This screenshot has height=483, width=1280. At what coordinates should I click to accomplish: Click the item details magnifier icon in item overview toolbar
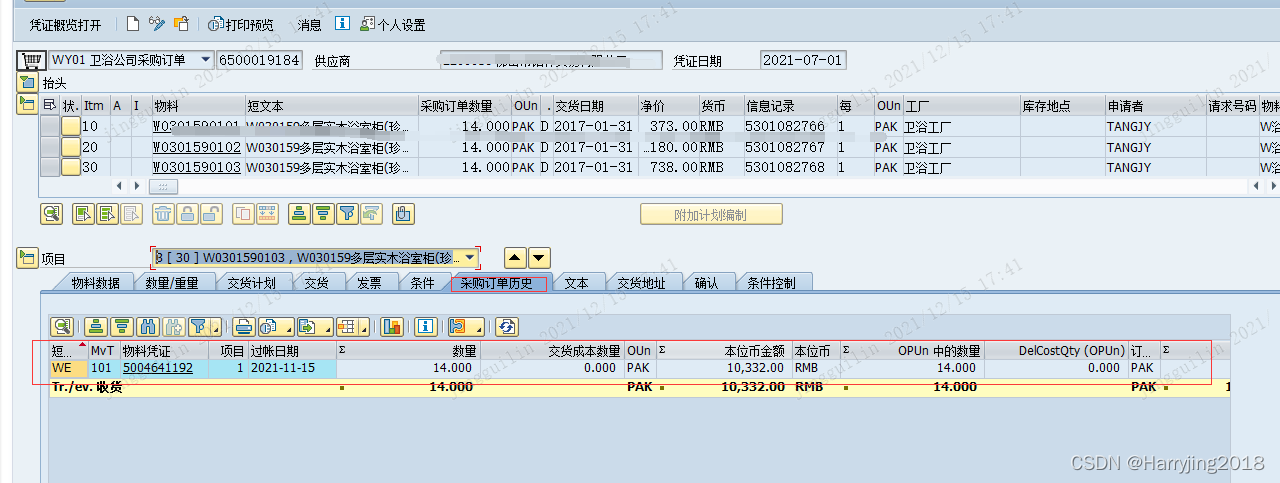tap(51, 213)
